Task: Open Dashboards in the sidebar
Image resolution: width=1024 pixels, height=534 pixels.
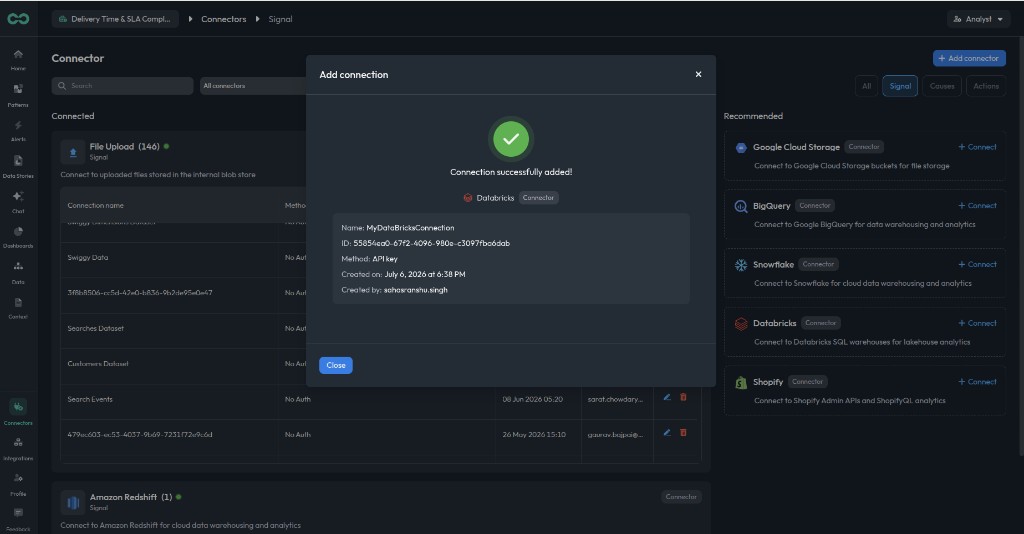Action: (x=18, y=237)
